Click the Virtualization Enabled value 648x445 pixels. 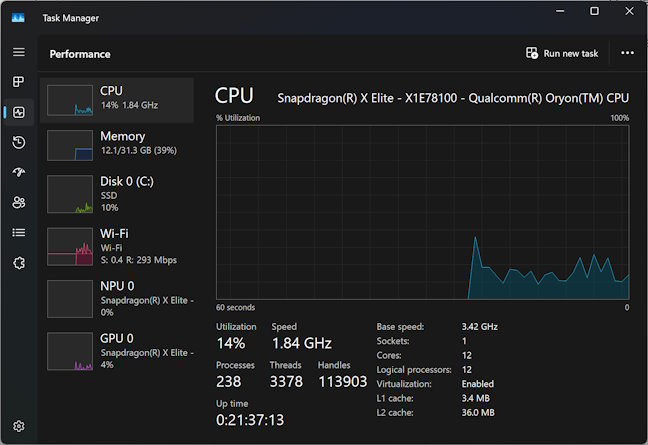point(477,384)
